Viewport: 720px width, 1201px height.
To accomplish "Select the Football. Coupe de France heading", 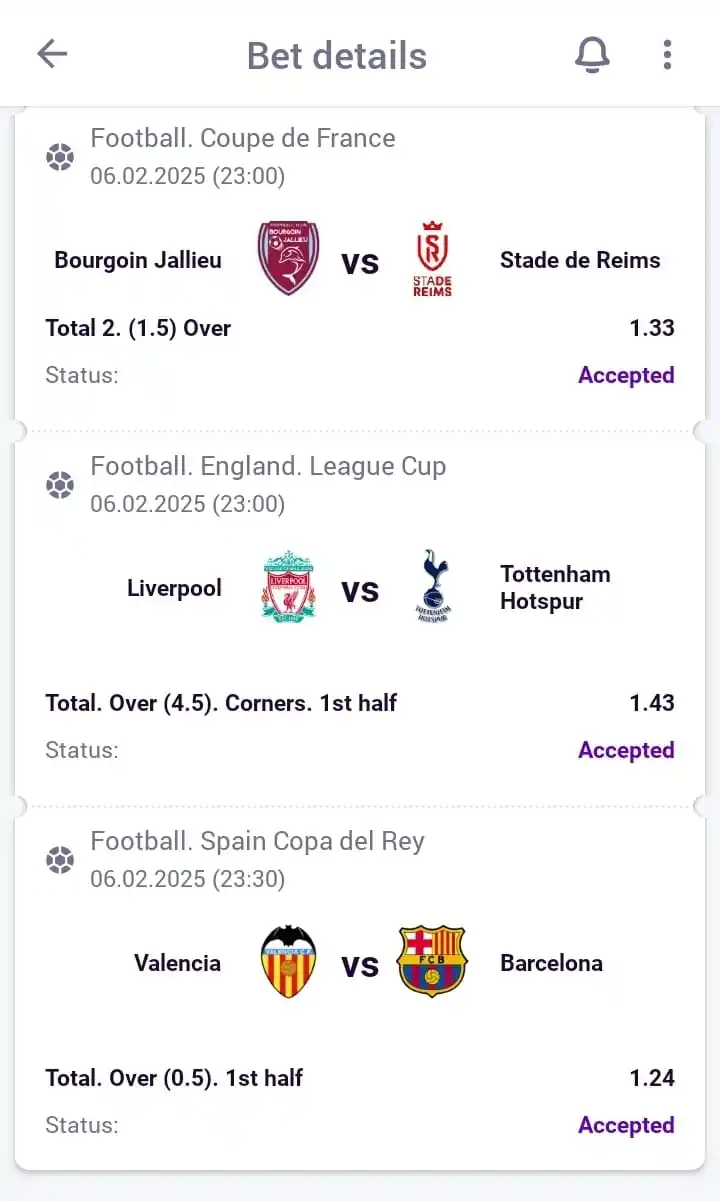I will click(x=243, y=138).
